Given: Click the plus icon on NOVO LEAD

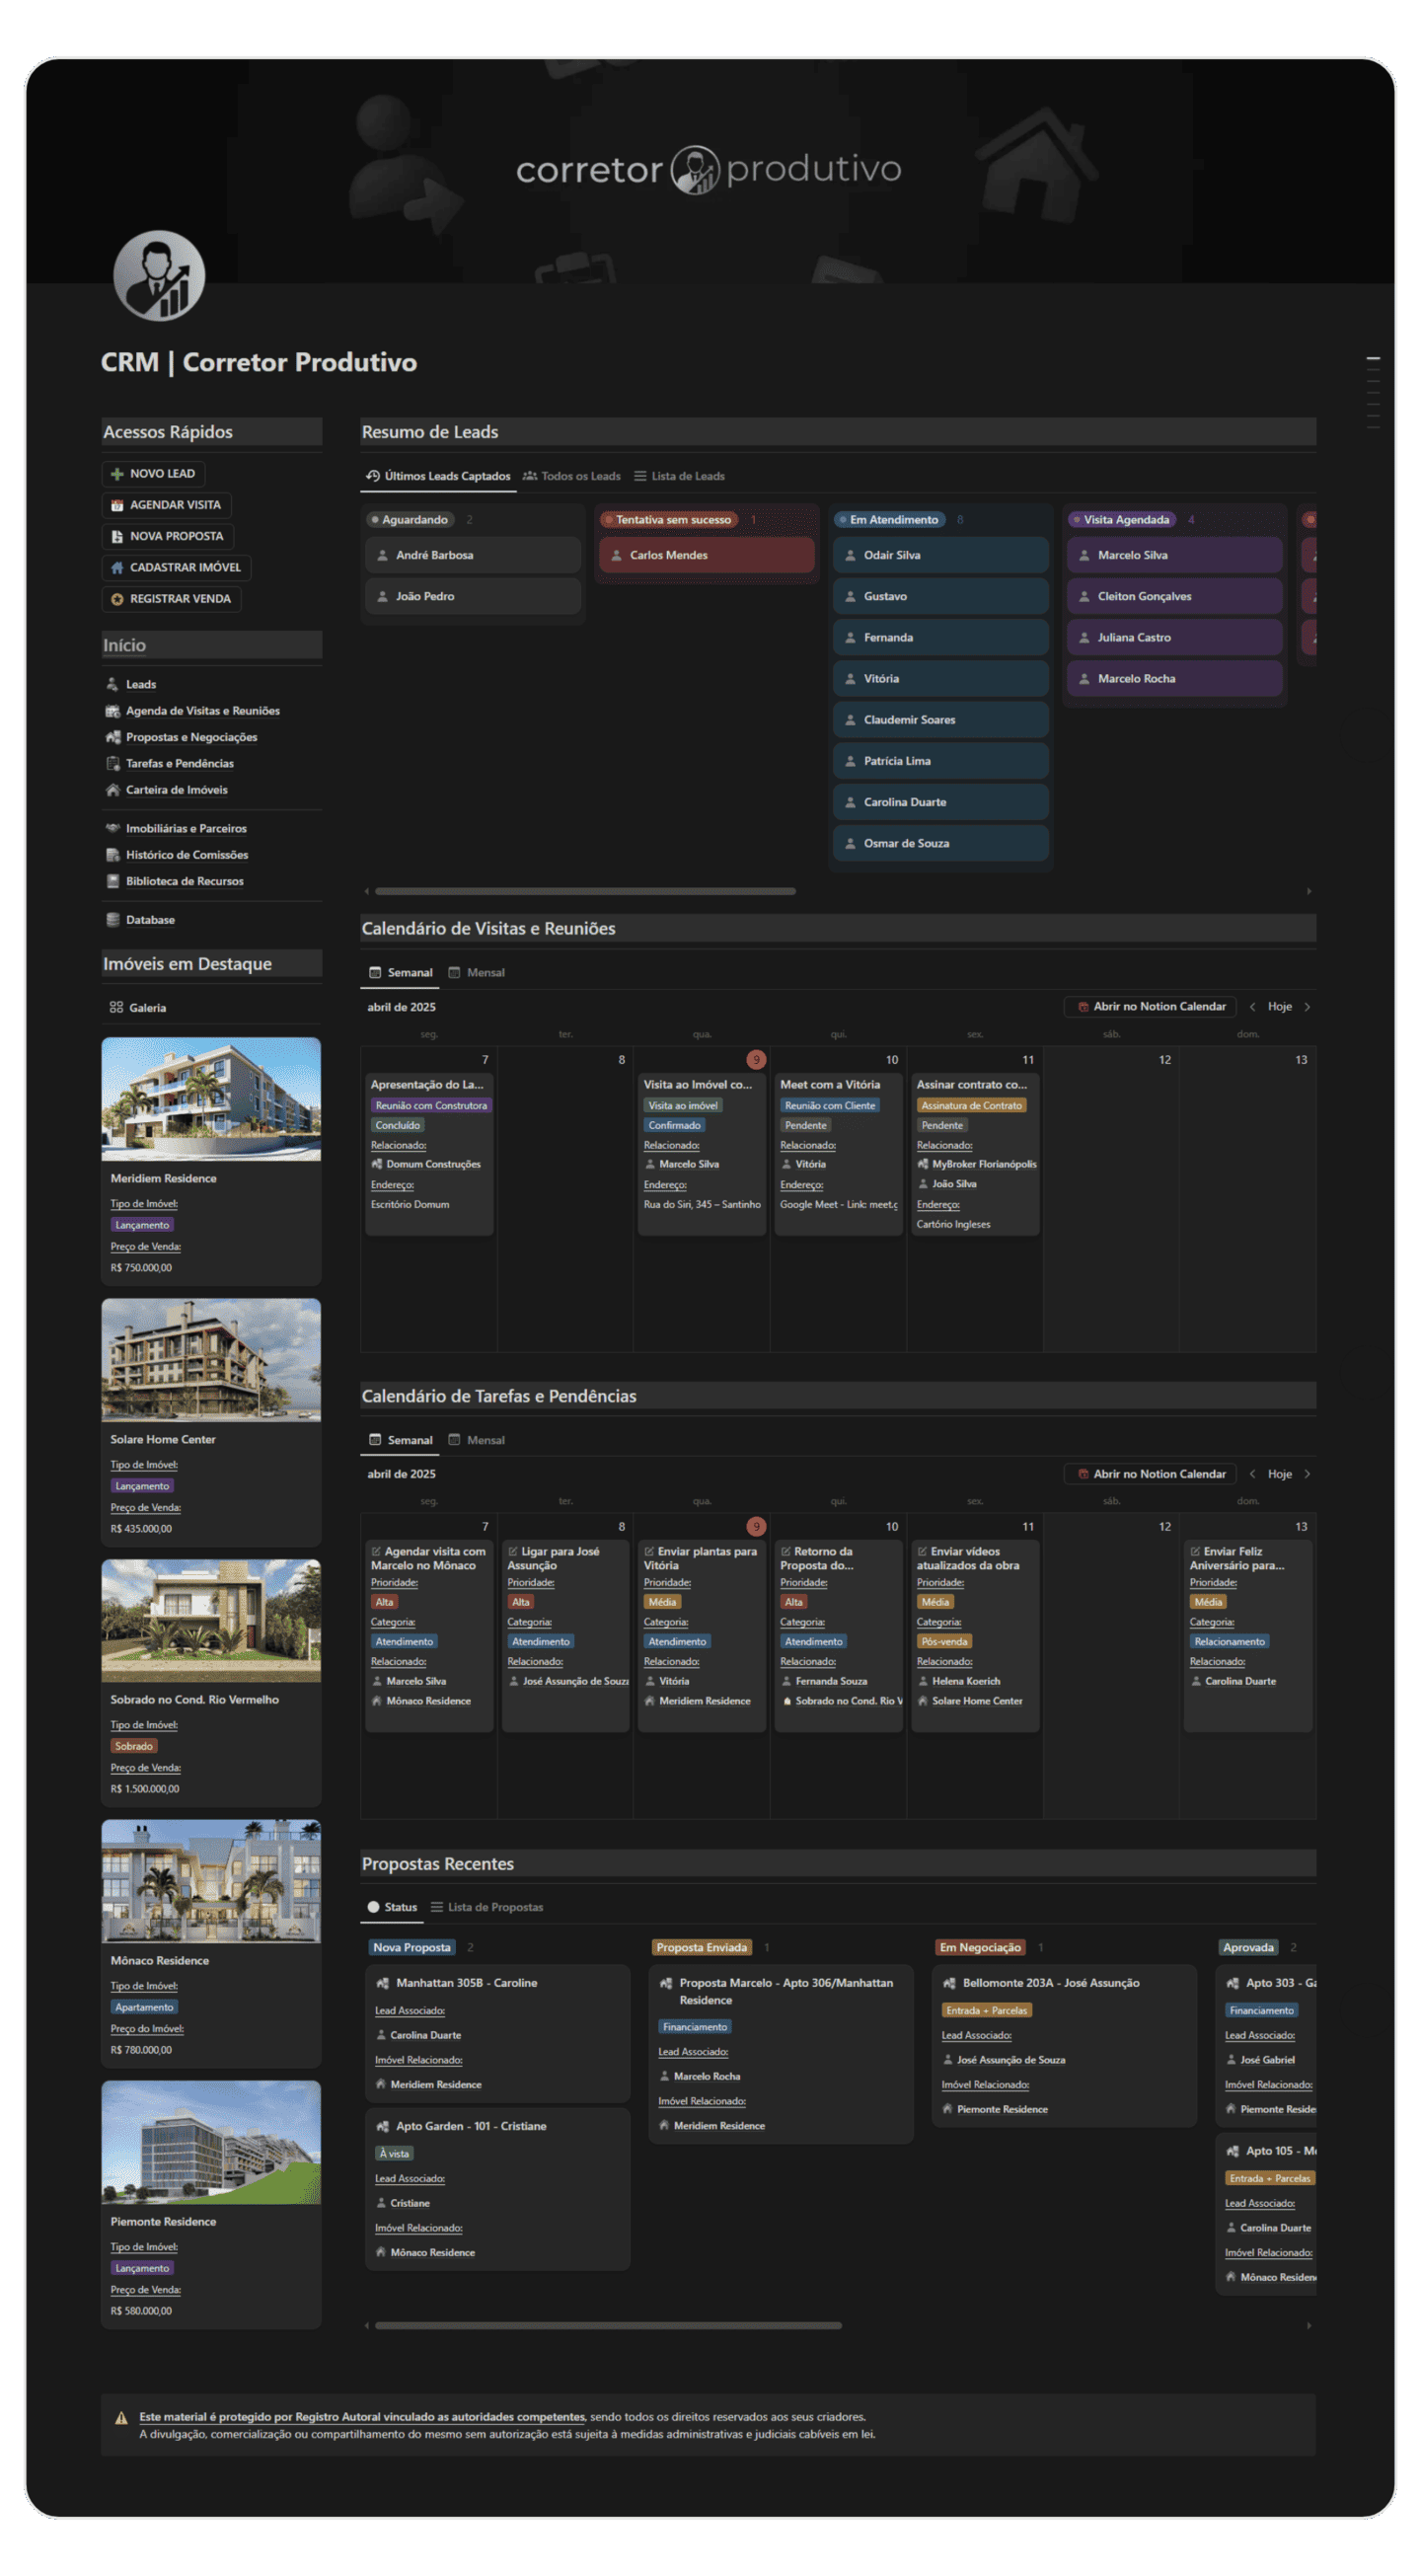Looking at the screenshot, I should pos(117,474).
